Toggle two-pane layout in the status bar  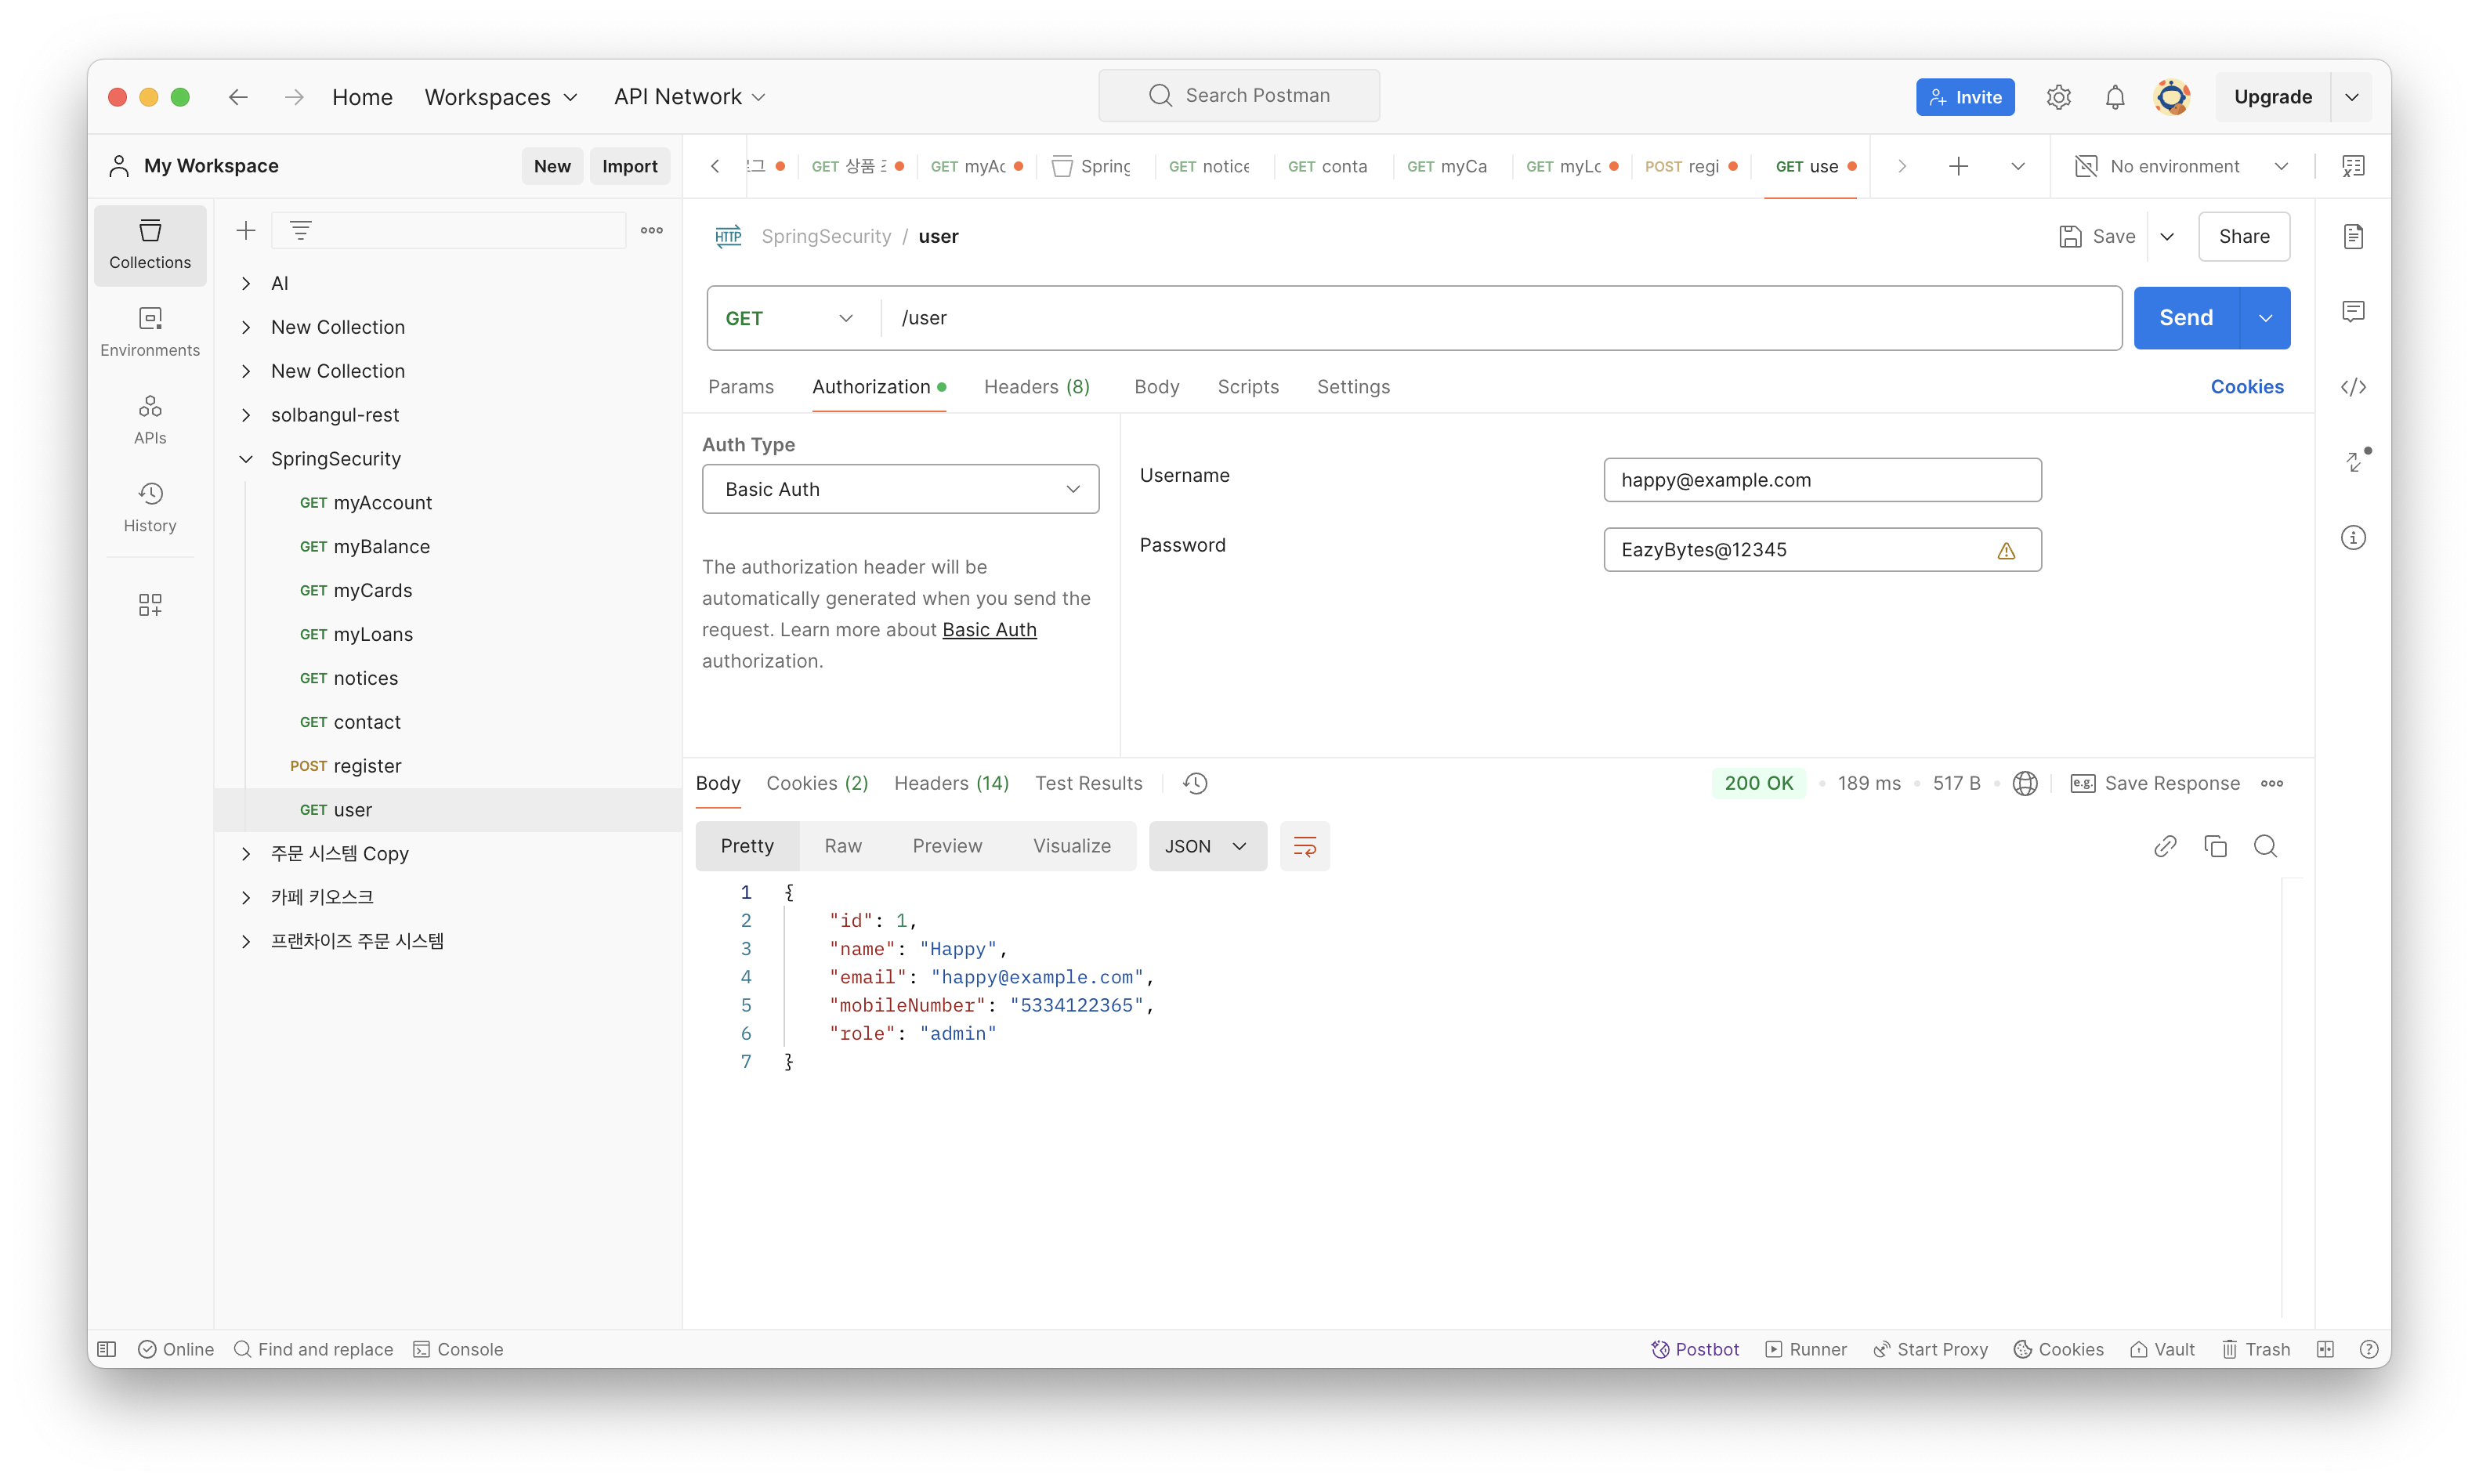[2325, 1349]
